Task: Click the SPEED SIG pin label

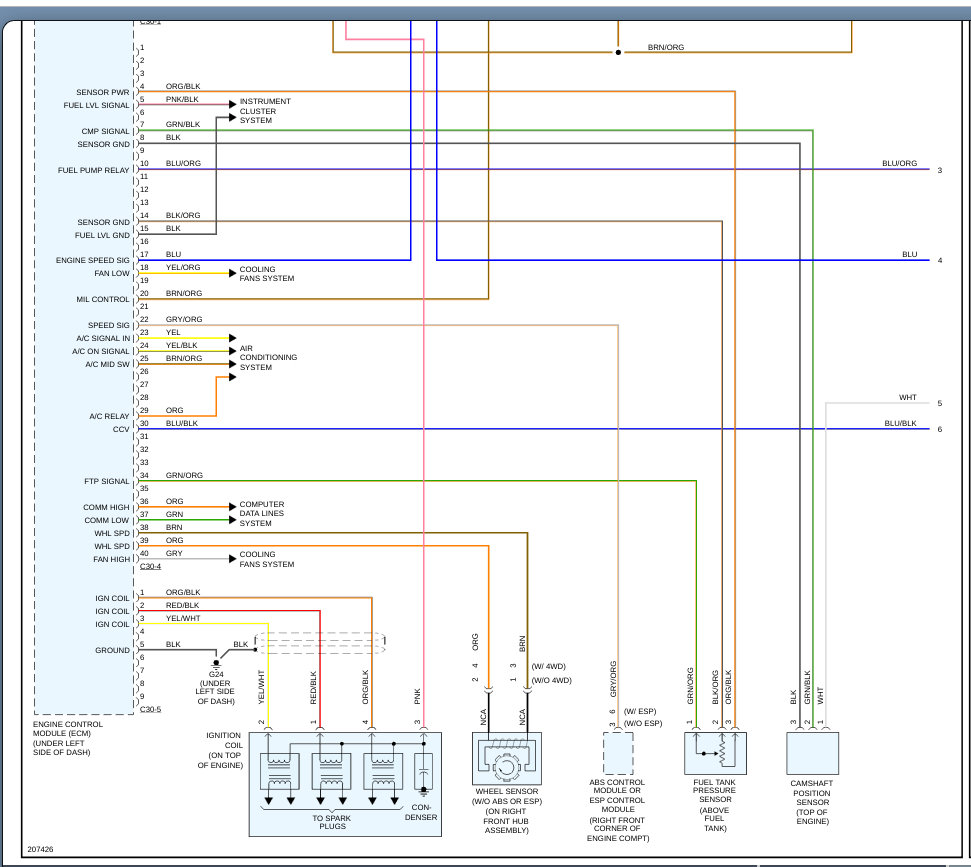Action: tap(109, 325)
